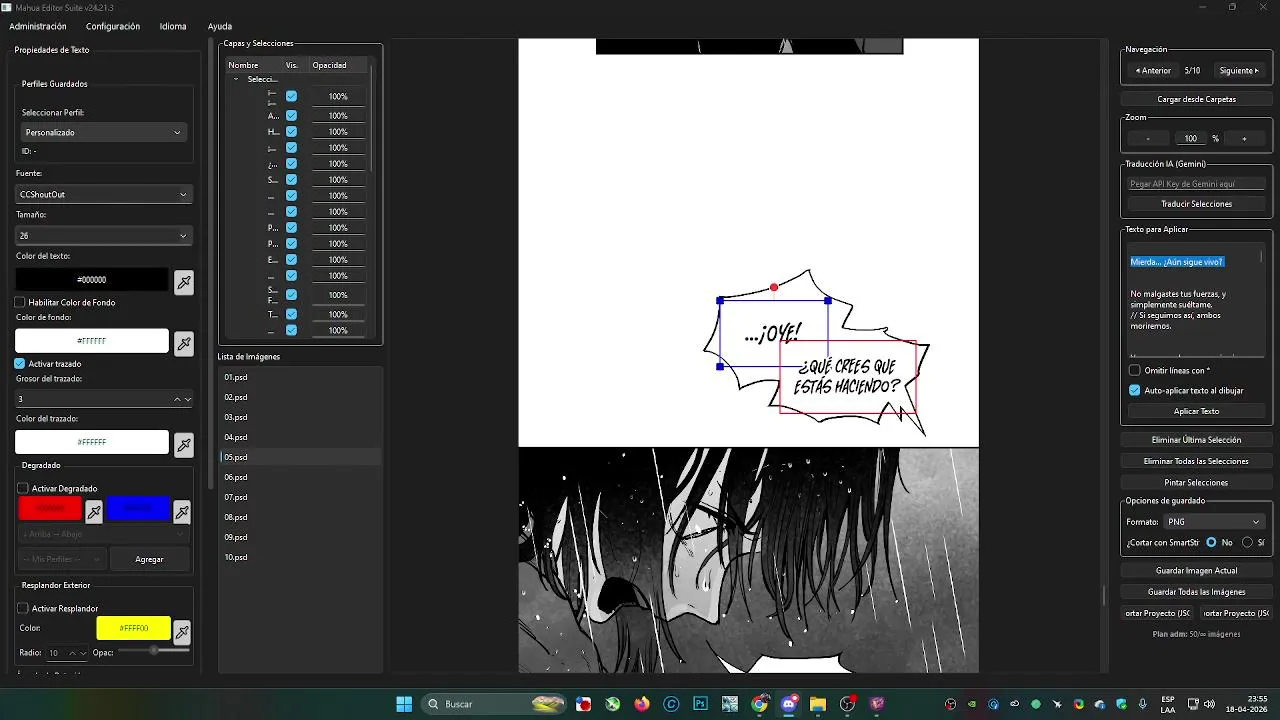Click Eliminar Última Selección button
Viewport: 1280px width, 720px height.
coord(1196,440)
